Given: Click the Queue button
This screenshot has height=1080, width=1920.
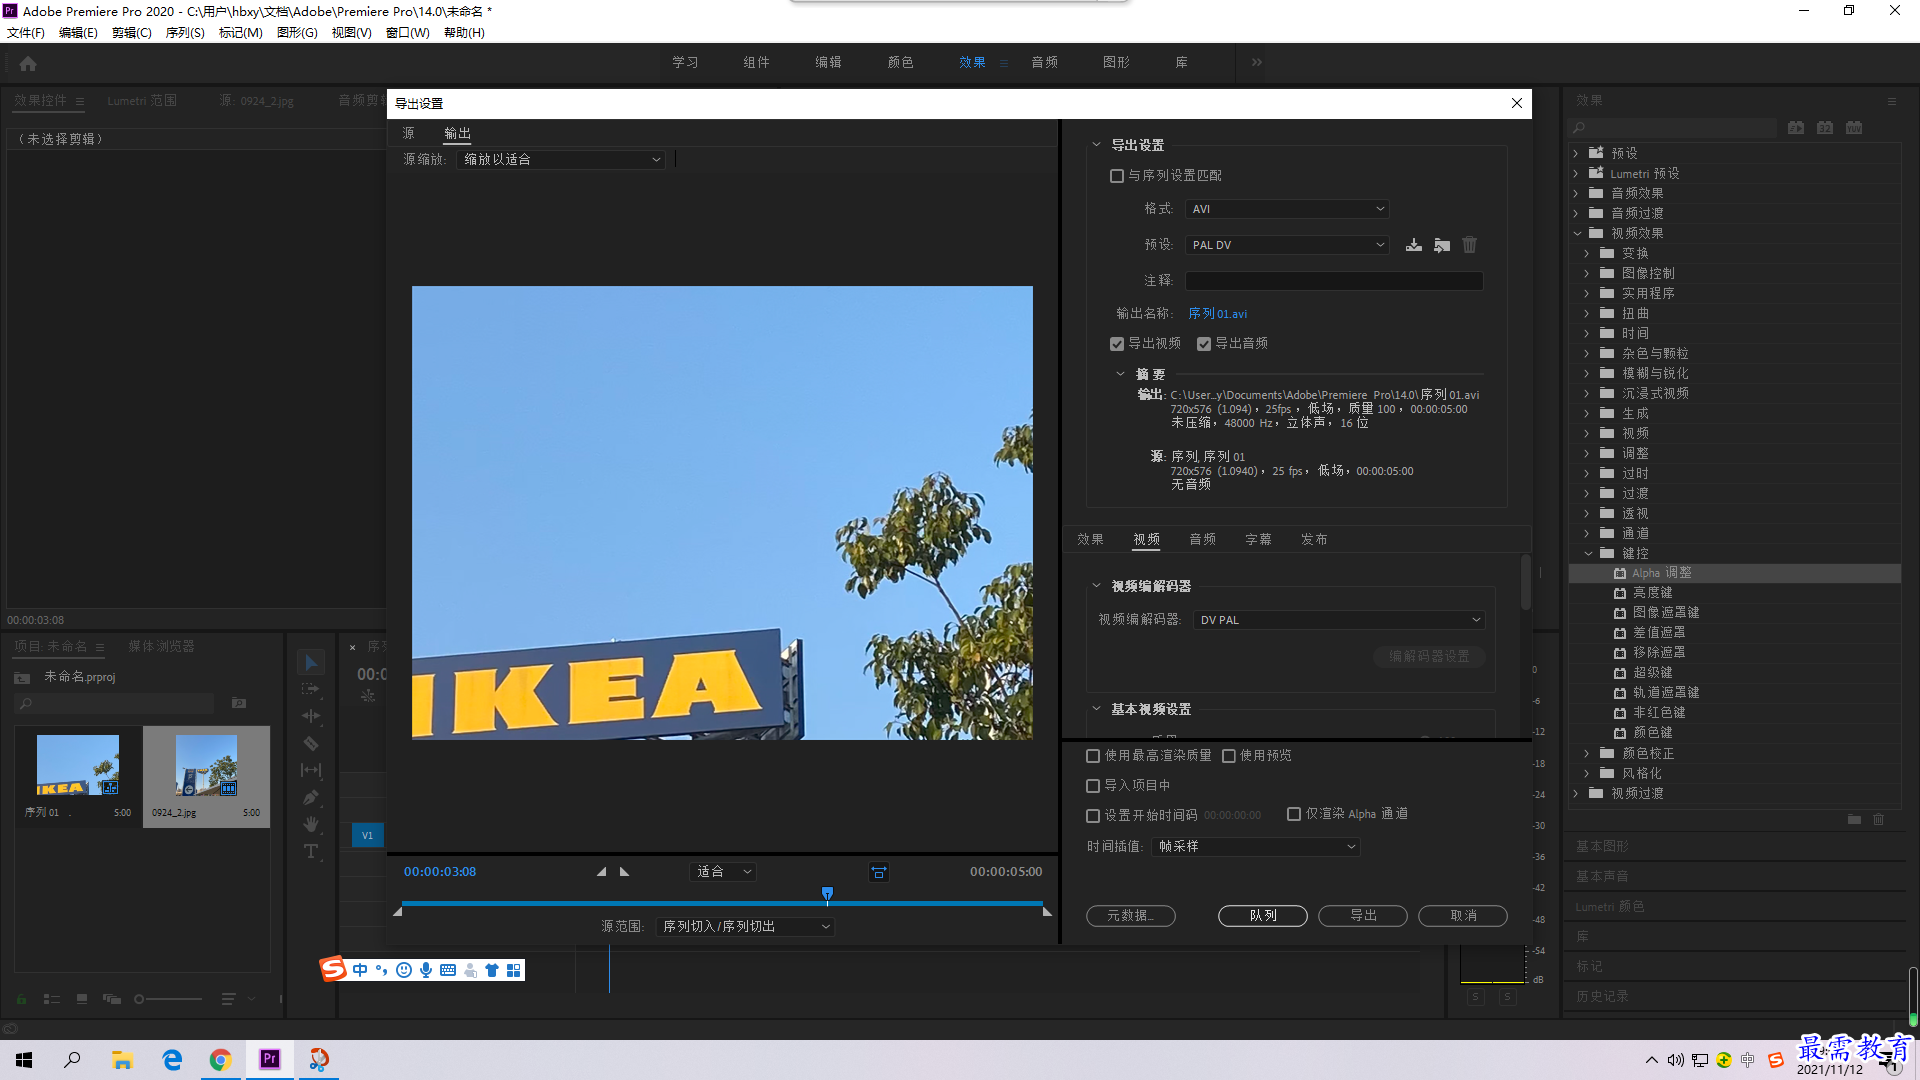Looking at the screenshot, I should (1262, 916).
